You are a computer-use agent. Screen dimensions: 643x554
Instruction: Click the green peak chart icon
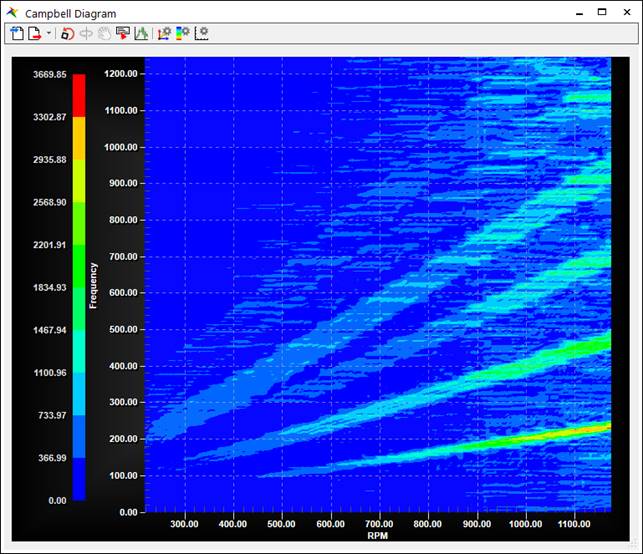point(141,33)
